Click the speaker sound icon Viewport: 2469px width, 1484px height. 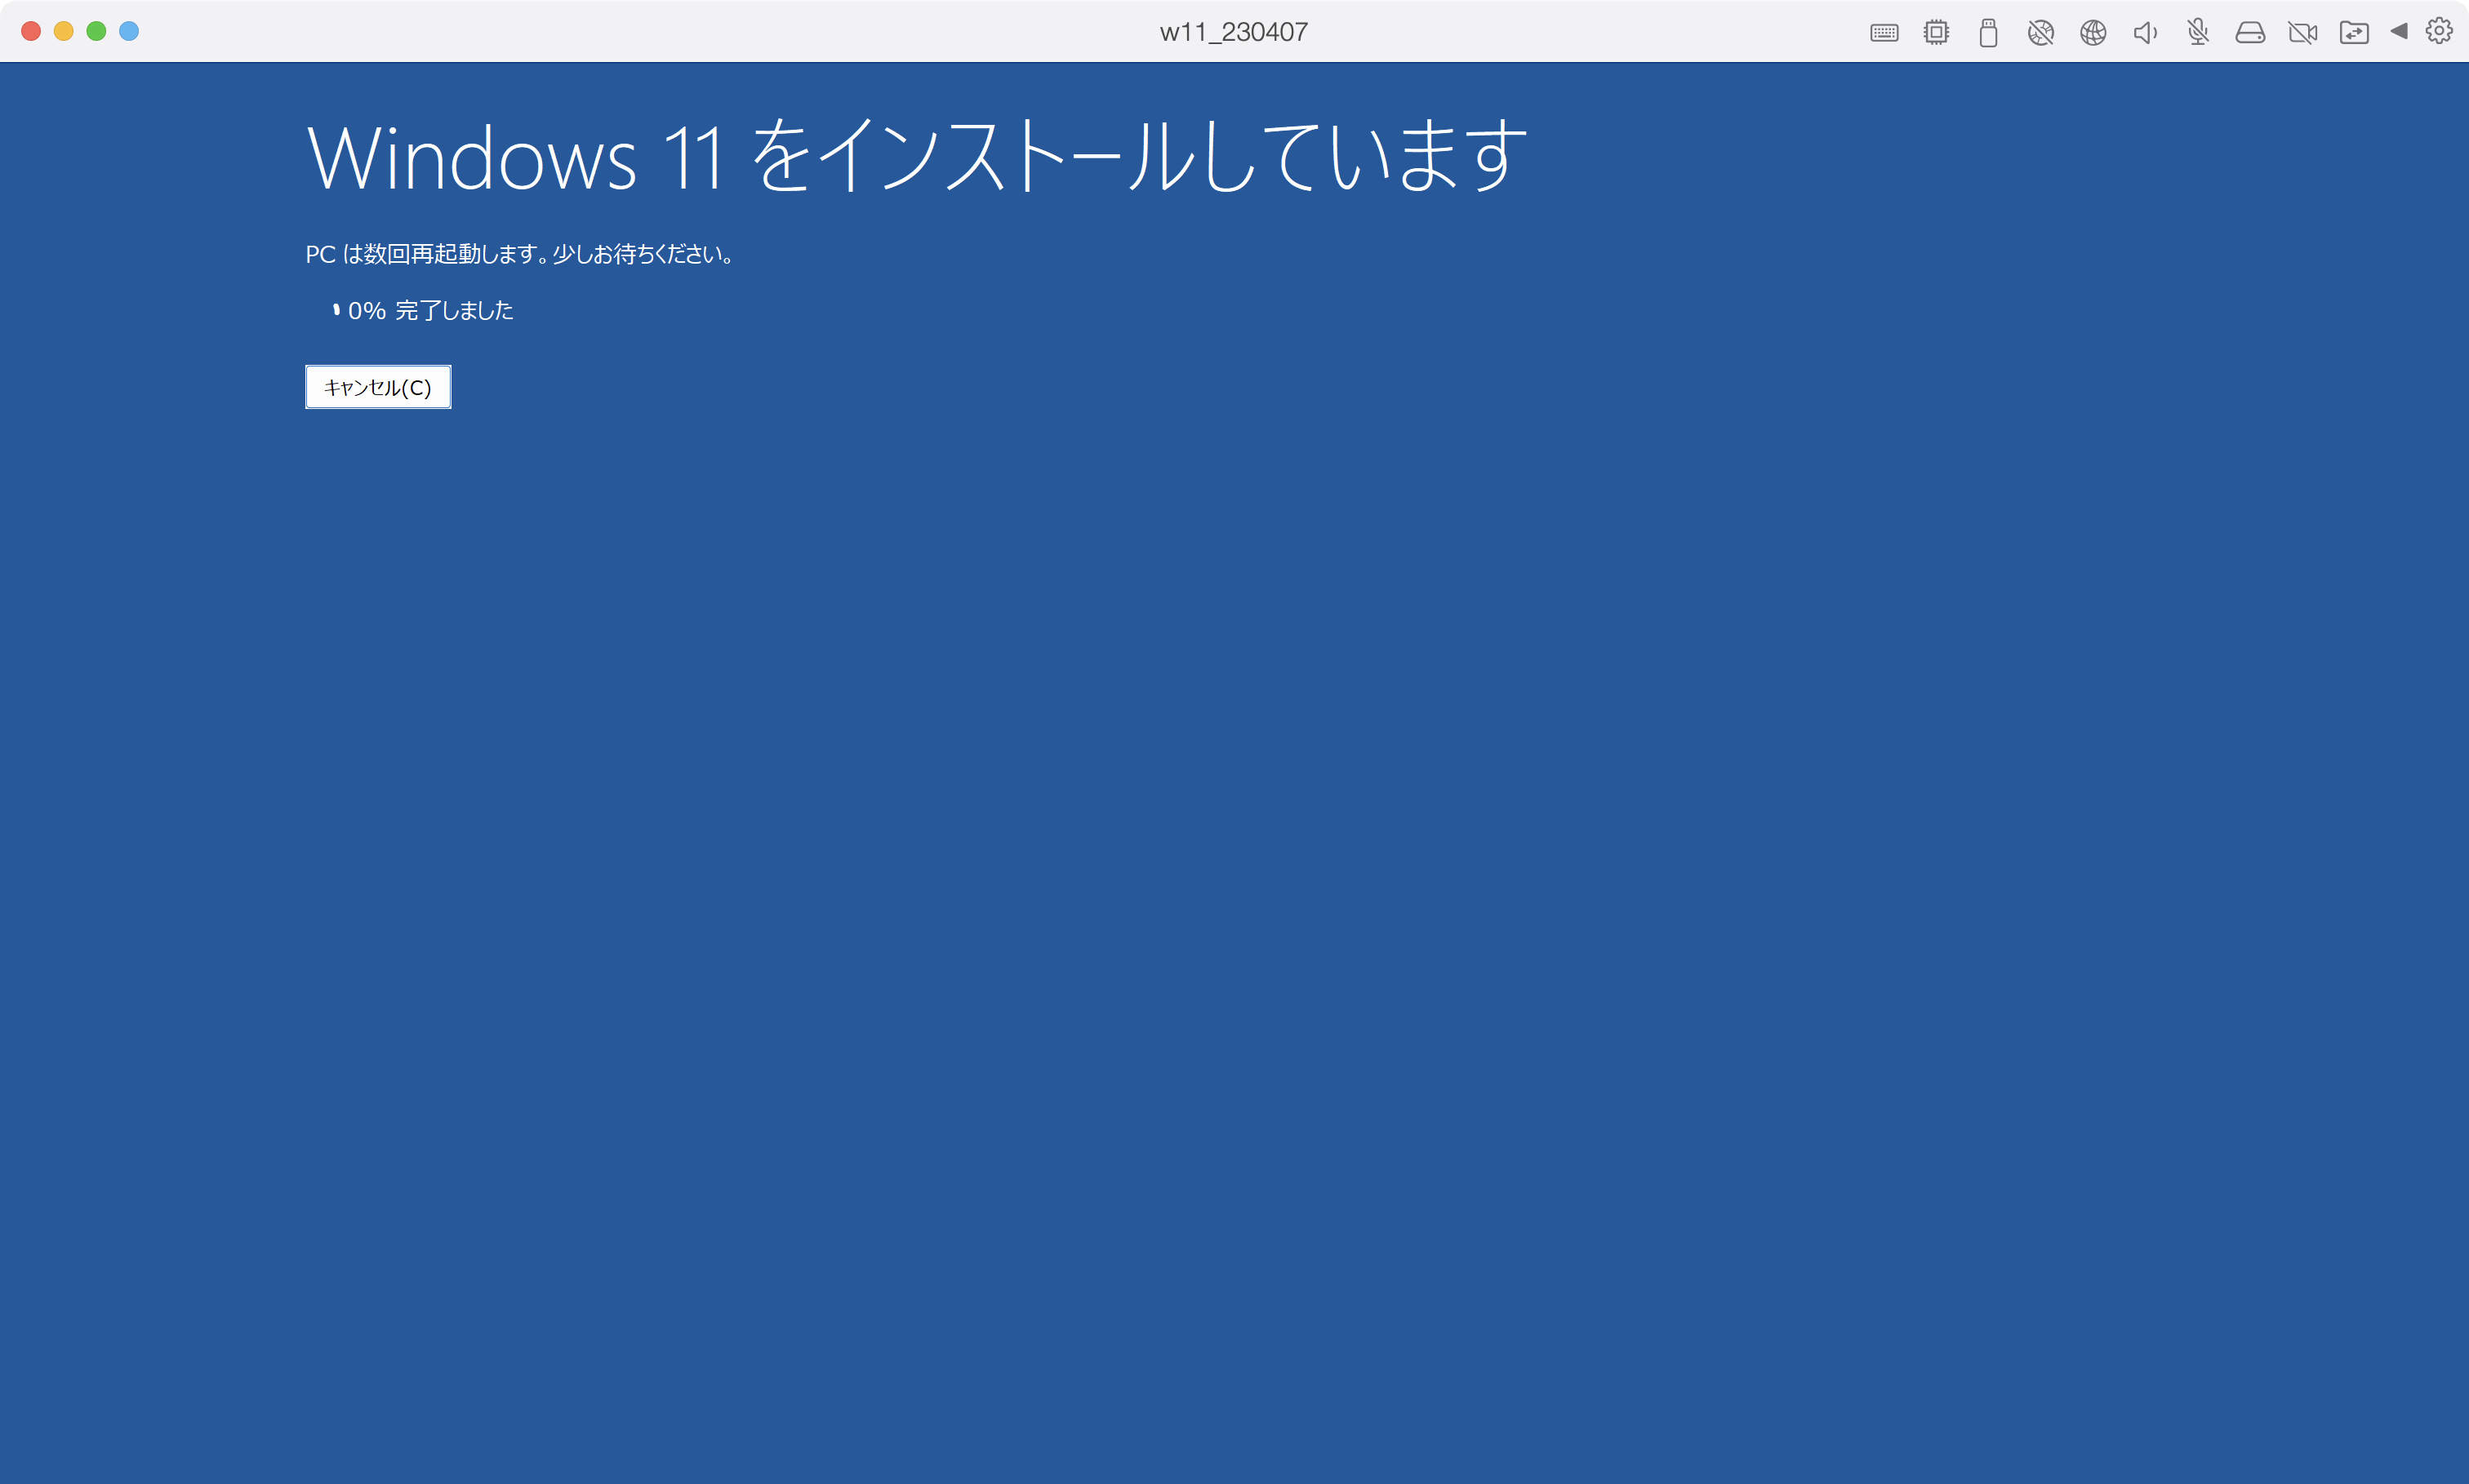2145,33
